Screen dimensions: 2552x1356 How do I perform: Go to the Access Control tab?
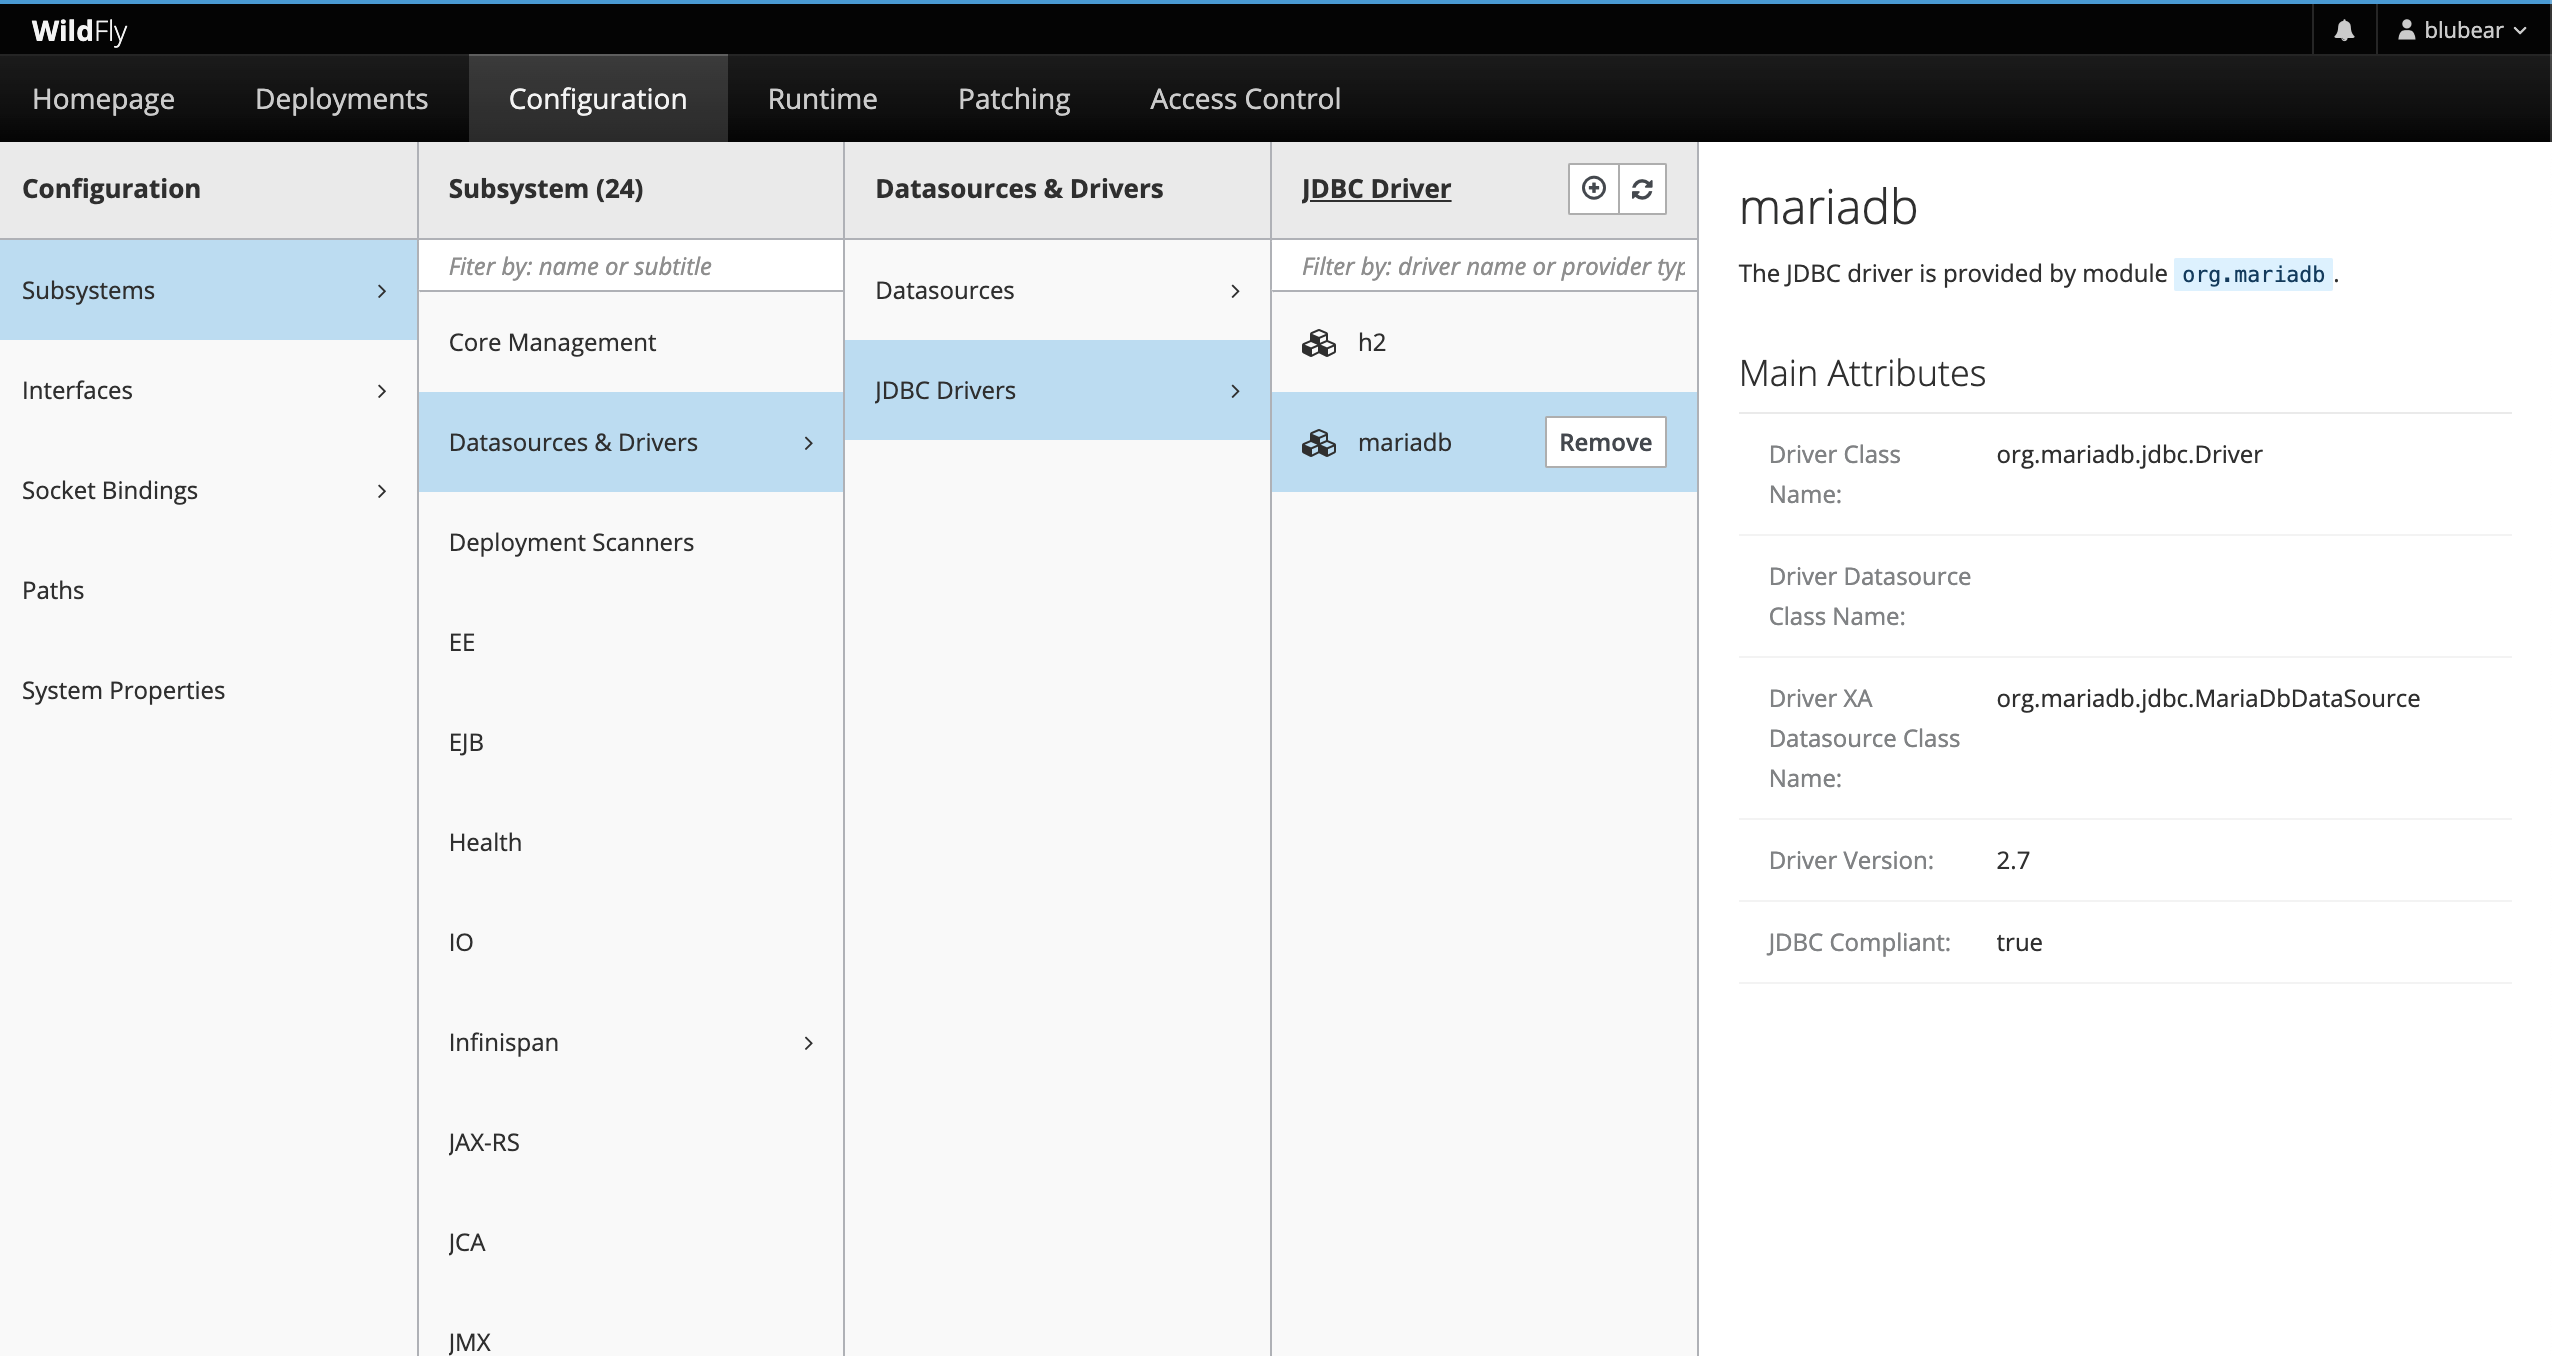(x=1244, y=98)
